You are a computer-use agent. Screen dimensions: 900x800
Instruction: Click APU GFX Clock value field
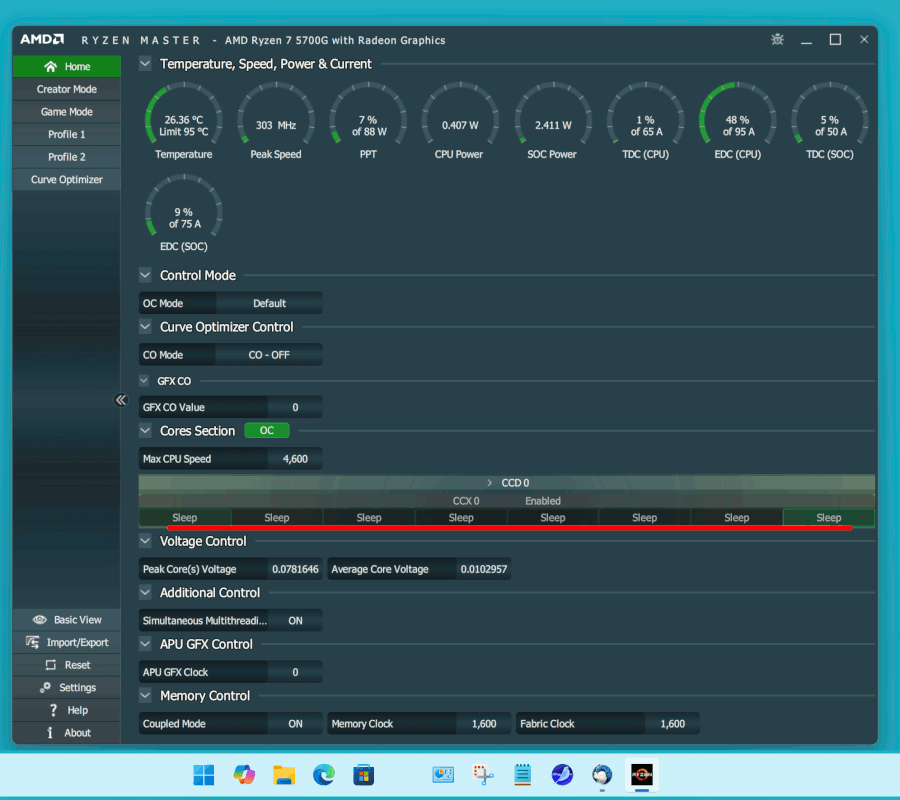295,672
